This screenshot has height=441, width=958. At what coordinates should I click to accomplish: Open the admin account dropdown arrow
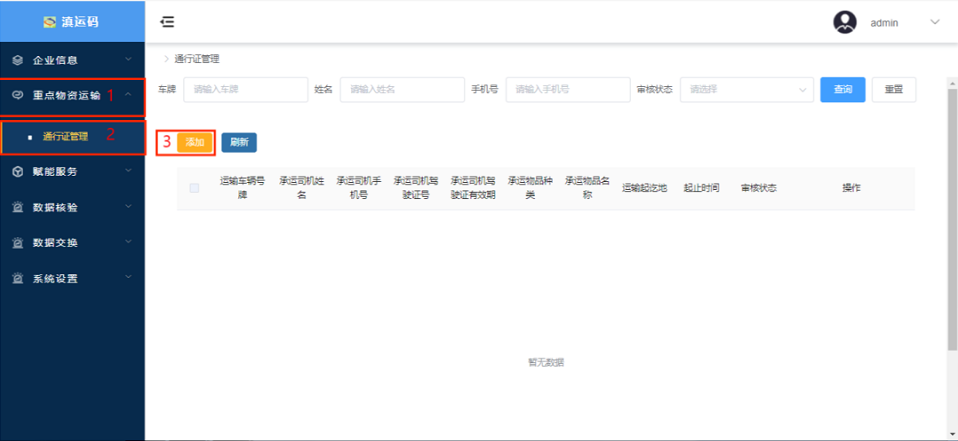coord(935,22)
